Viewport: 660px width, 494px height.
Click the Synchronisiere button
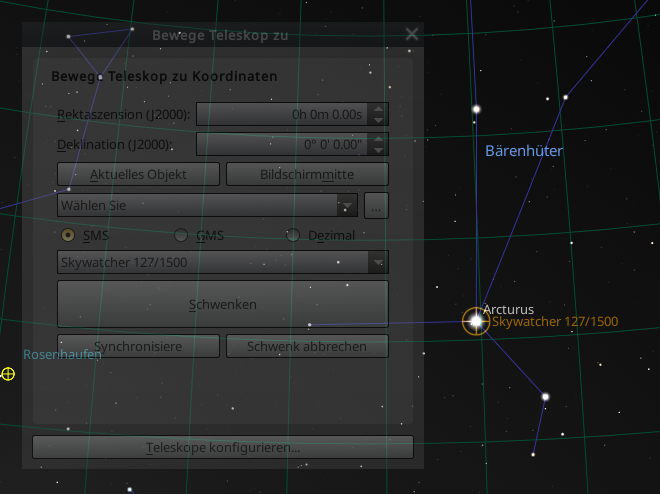pos(138,346)
